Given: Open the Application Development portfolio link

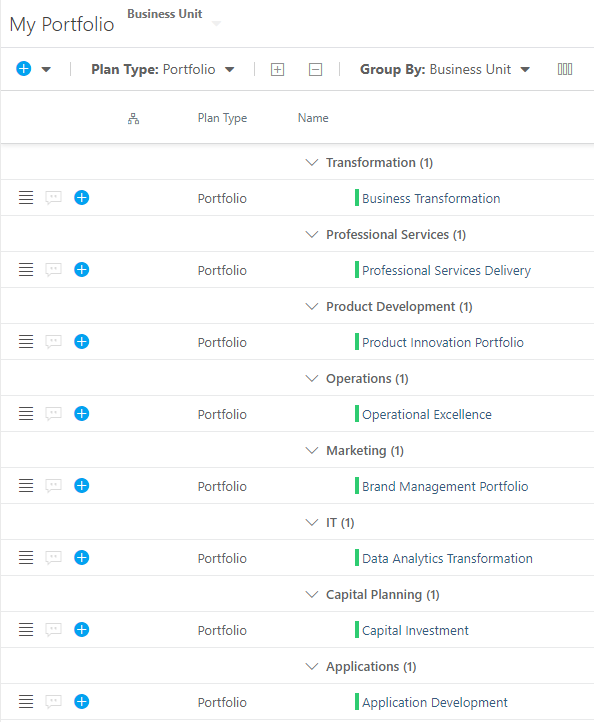Looking at the screenshot, I should coord(435,702).
